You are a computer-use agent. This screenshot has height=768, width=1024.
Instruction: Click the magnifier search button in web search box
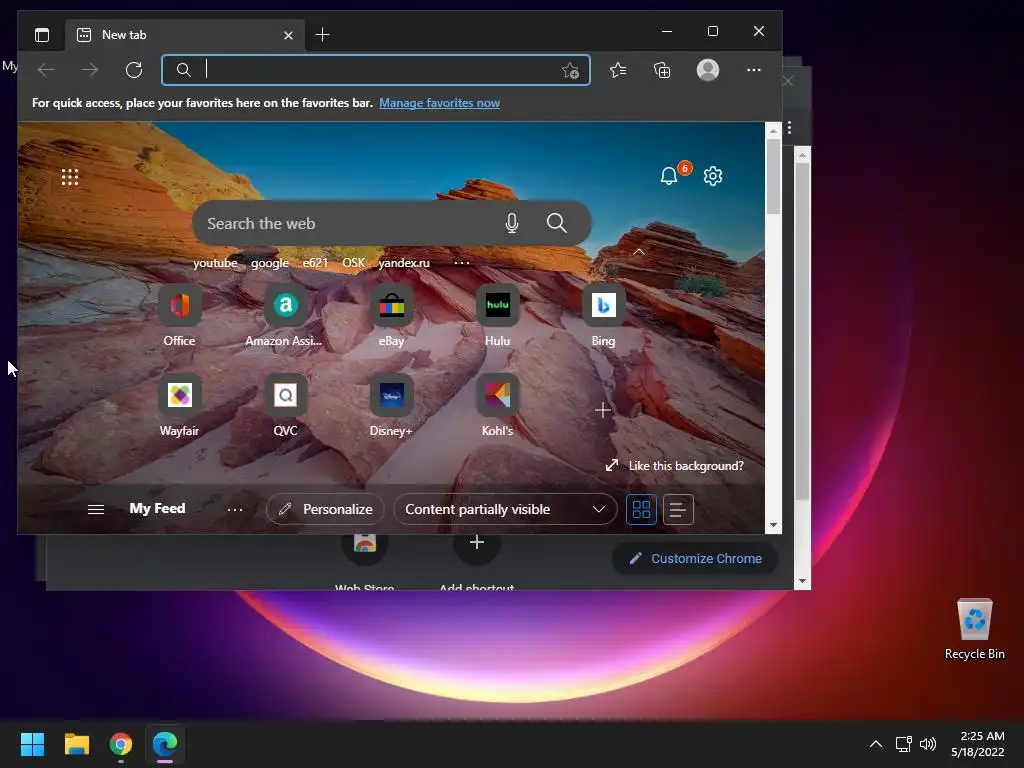pyautogui.click(x=556, y=223)
